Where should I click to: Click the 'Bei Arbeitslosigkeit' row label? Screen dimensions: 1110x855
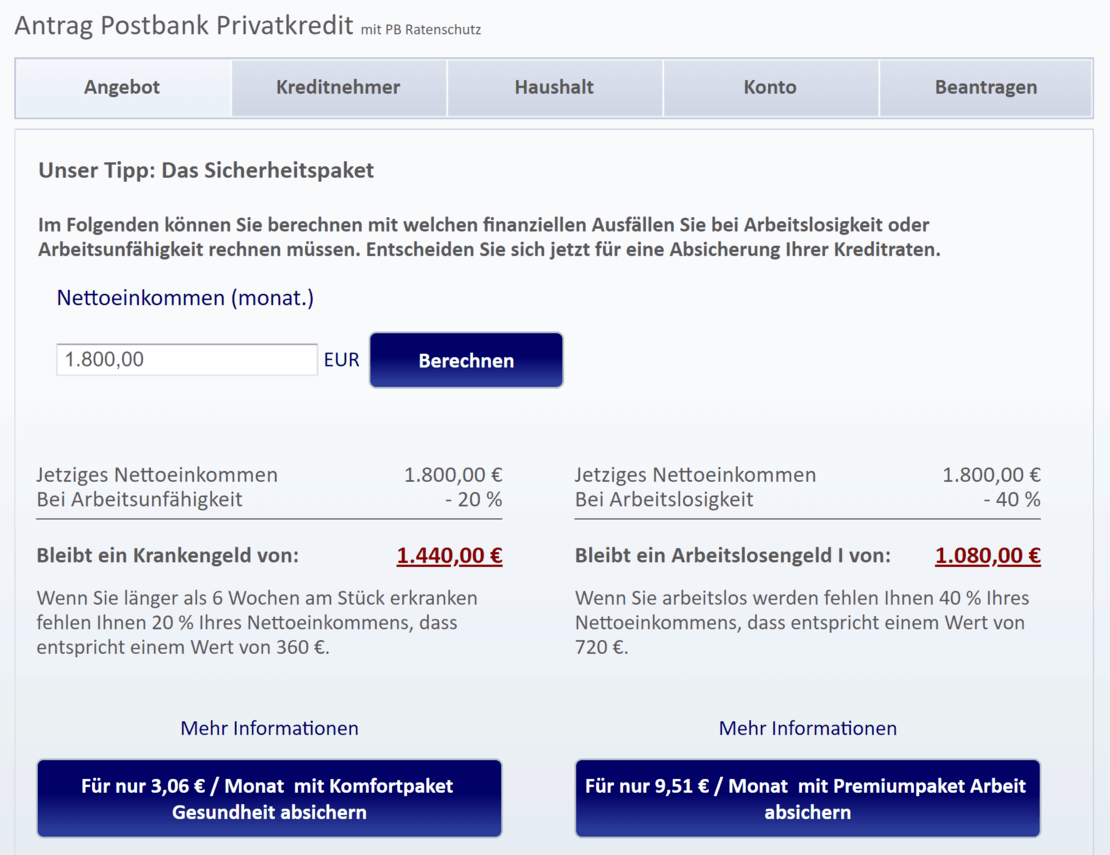coord(664,500)
